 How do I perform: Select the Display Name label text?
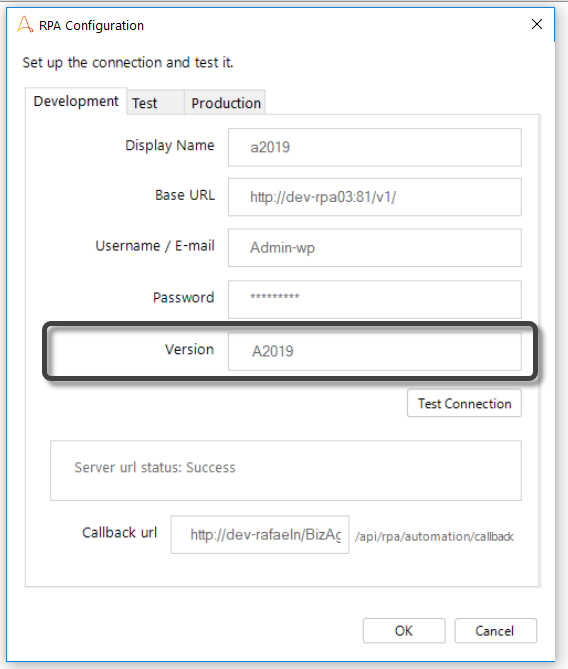(170, 145)
